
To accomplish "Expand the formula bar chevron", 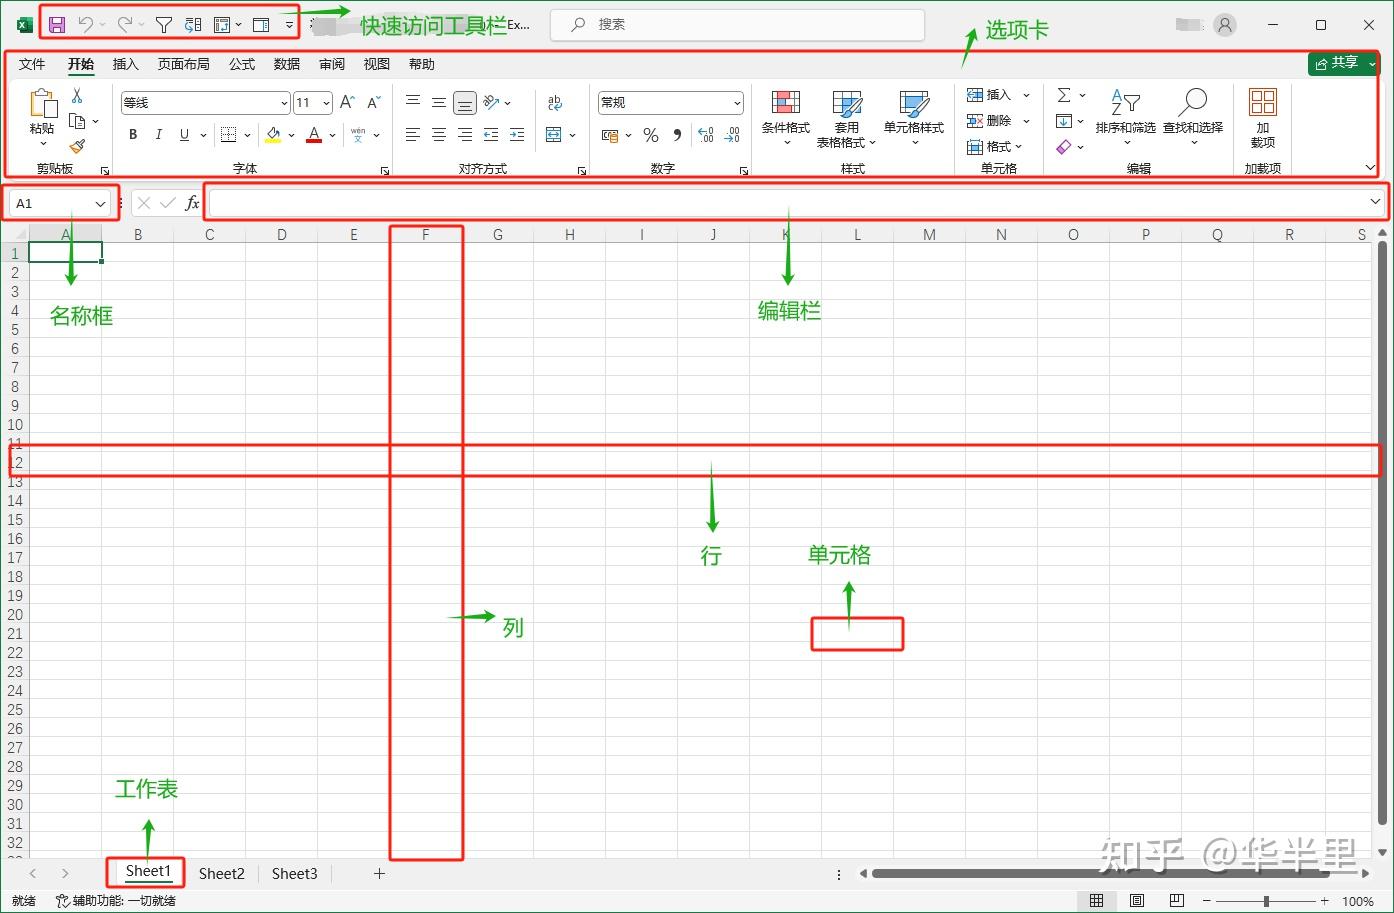I will pyautogui.click(x=1375, y=202).
